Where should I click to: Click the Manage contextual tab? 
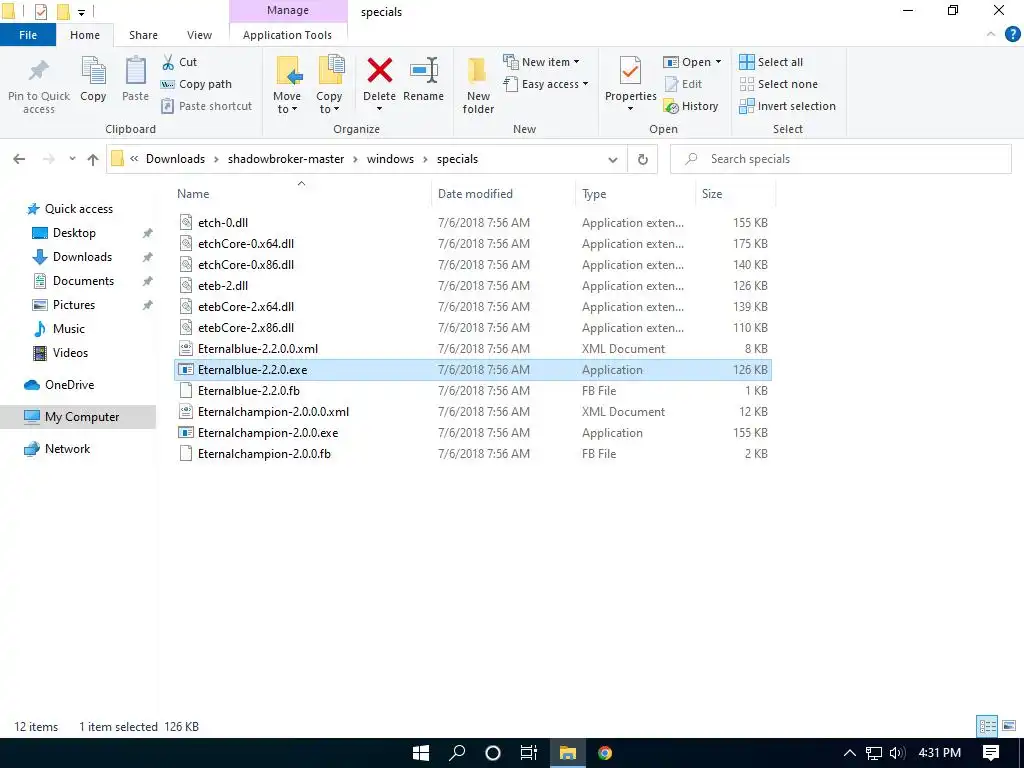coord(288,10)
